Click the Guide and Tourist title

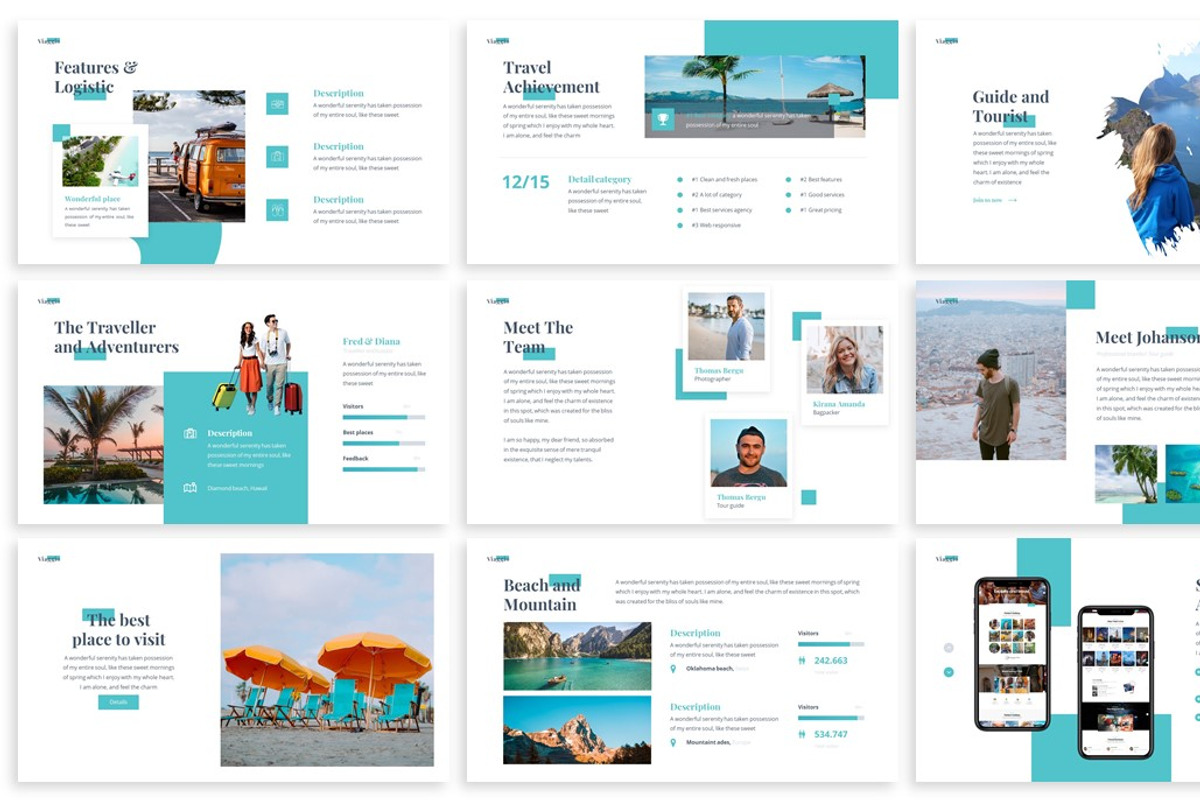(x=1010, y=106)
